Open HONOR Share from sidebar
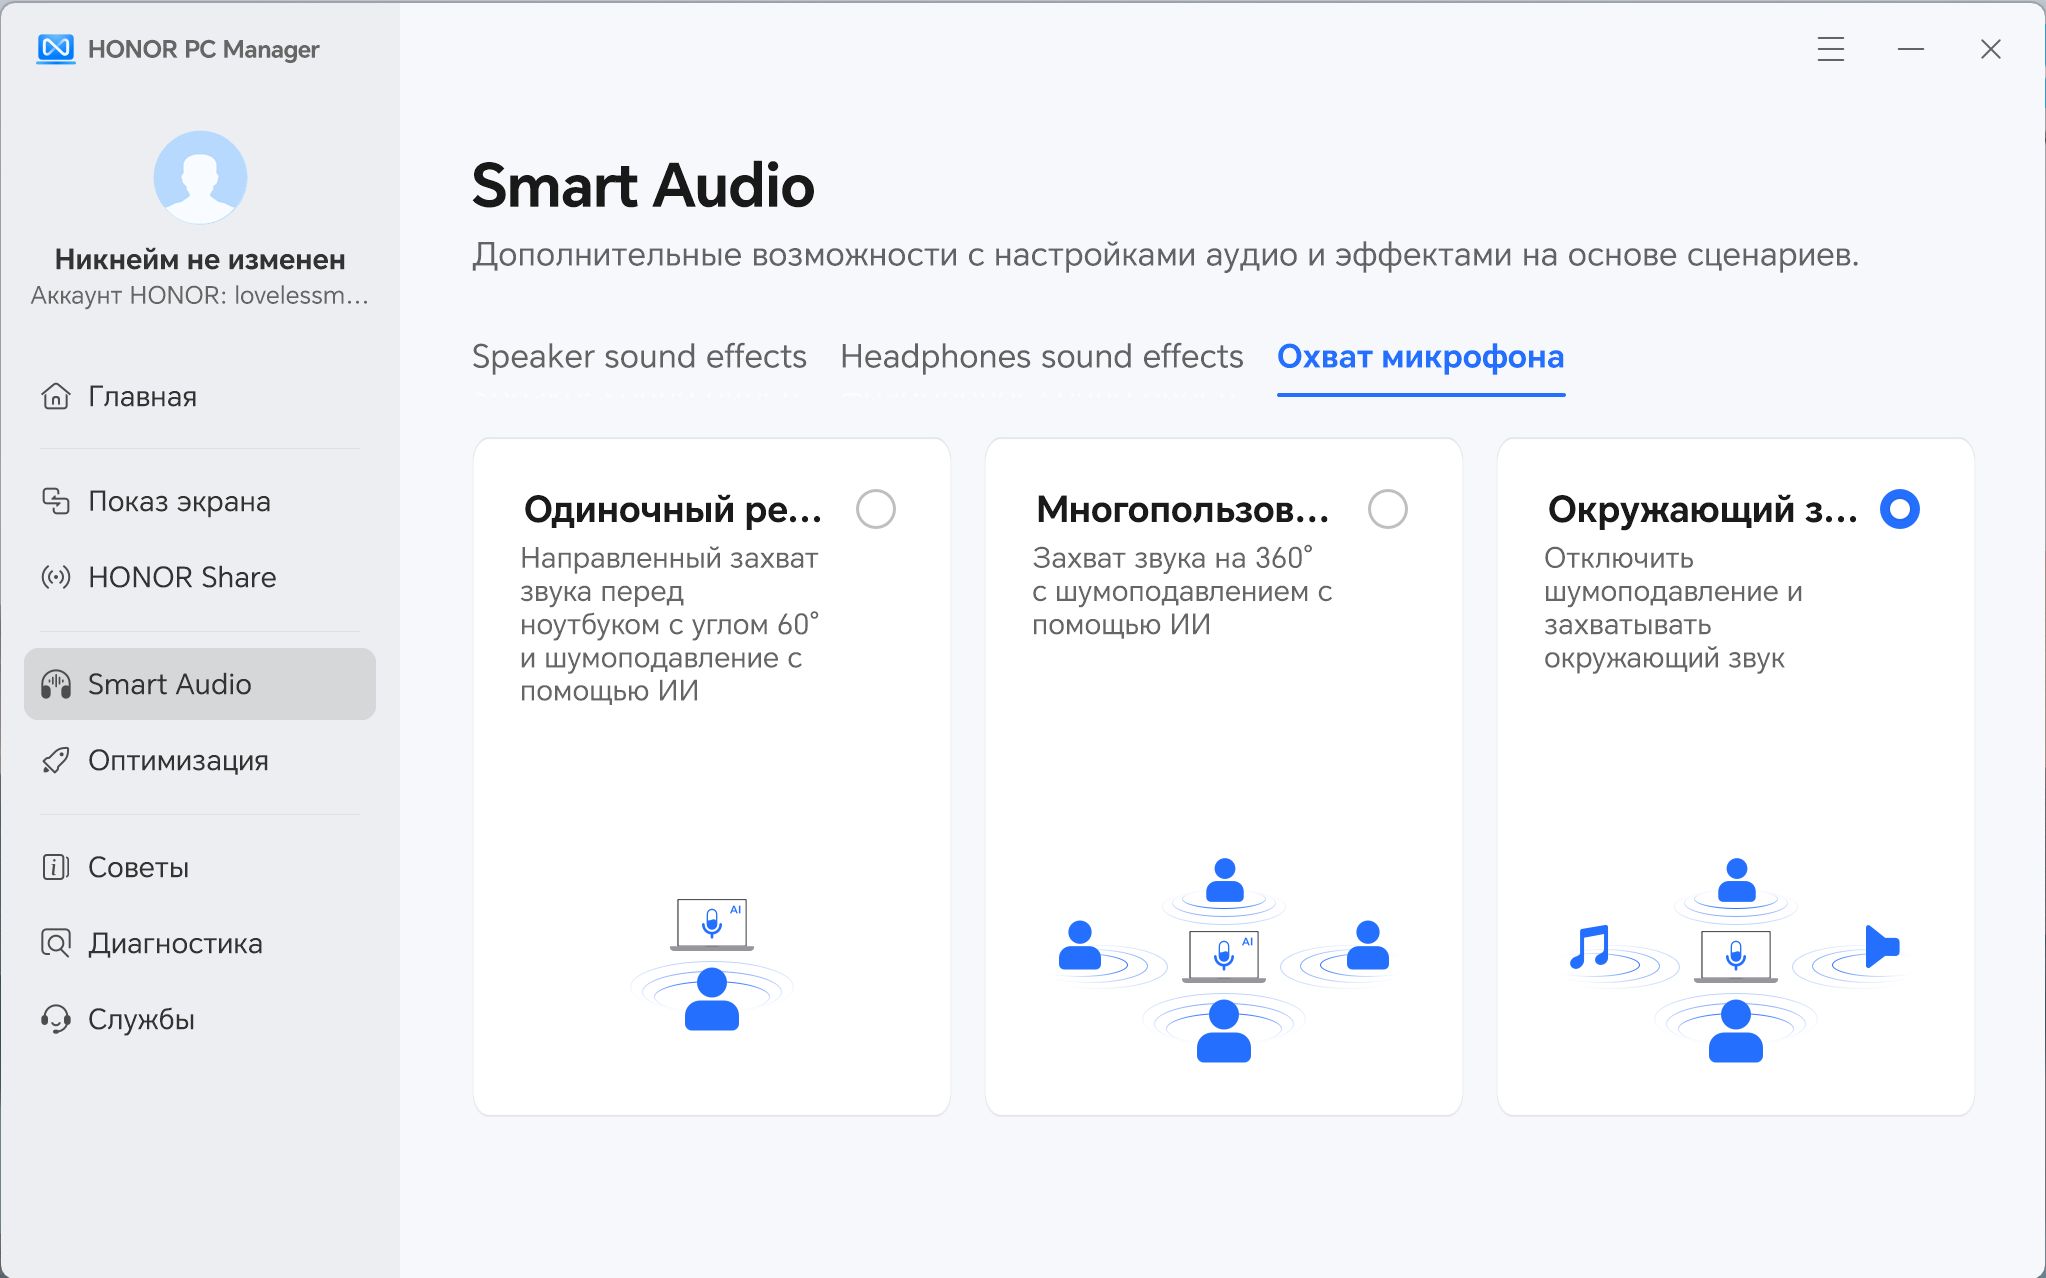Image resolution: width=2046 pixels, height=1278 pixels. [200, 577]
